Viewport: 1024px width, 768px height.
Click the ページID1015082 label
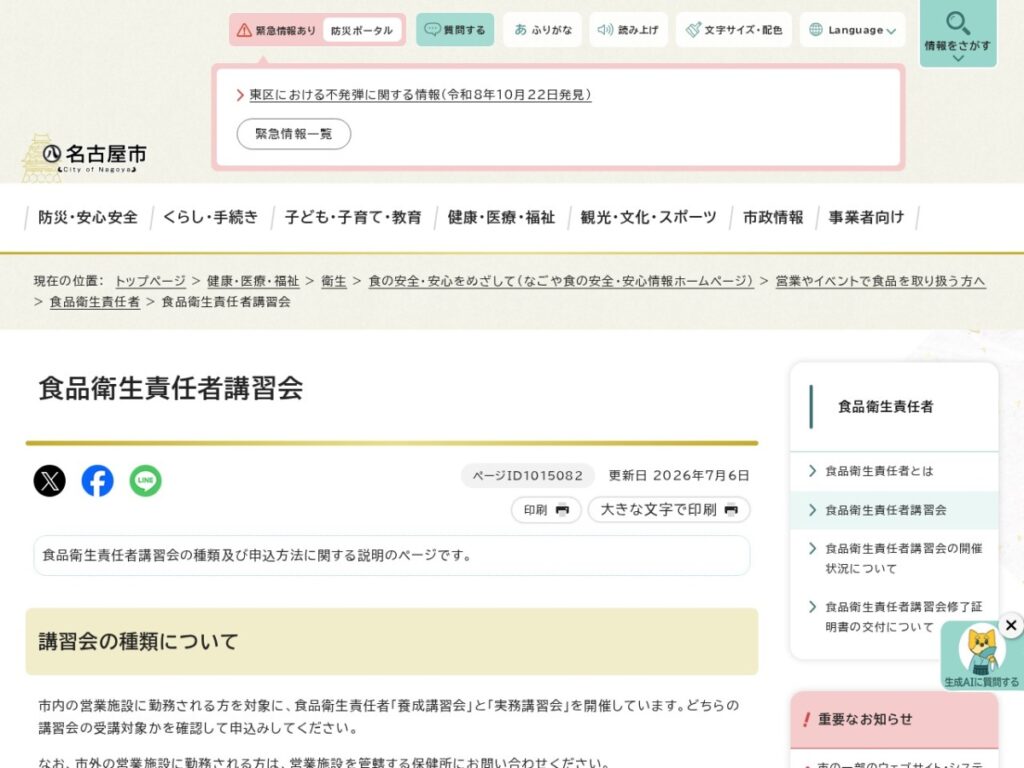(x=528, y=475)
